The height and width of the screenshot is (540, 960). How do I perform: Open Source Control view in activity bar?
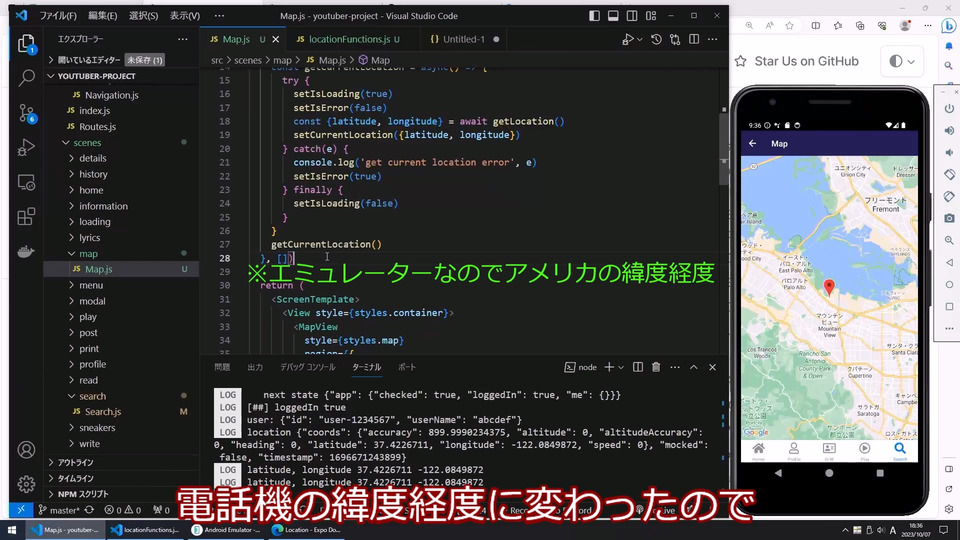(26, 113)
